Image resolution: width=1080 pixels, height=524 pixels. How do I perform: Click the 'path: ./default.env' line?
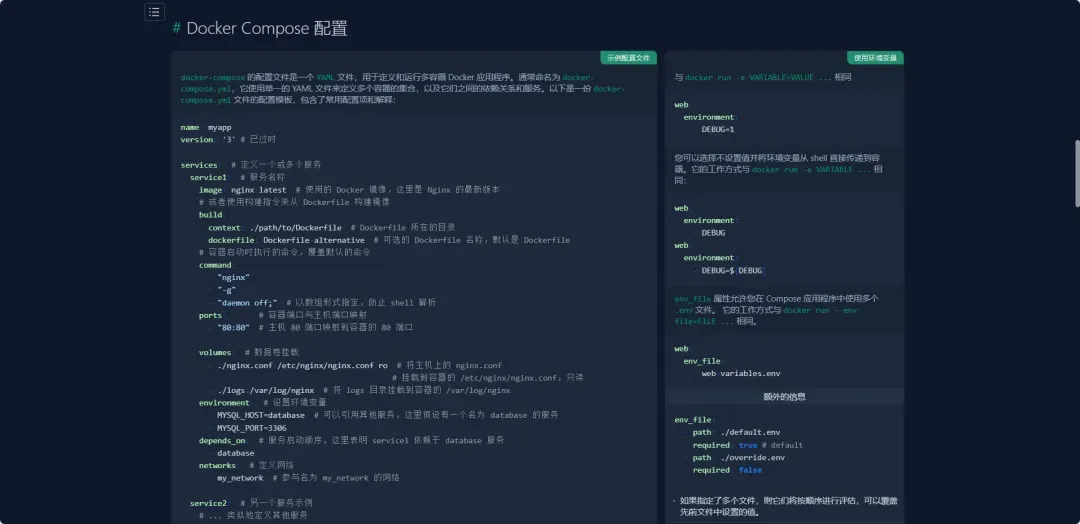(736, 432)
